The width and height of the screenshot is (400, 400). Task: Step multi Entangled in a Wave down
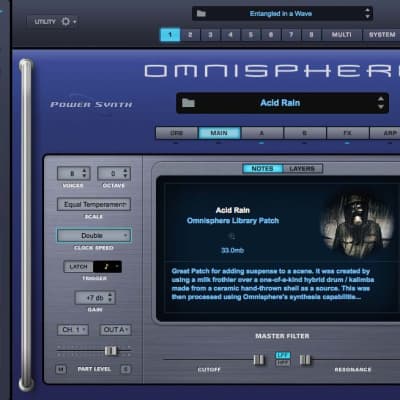pos(367,17)
